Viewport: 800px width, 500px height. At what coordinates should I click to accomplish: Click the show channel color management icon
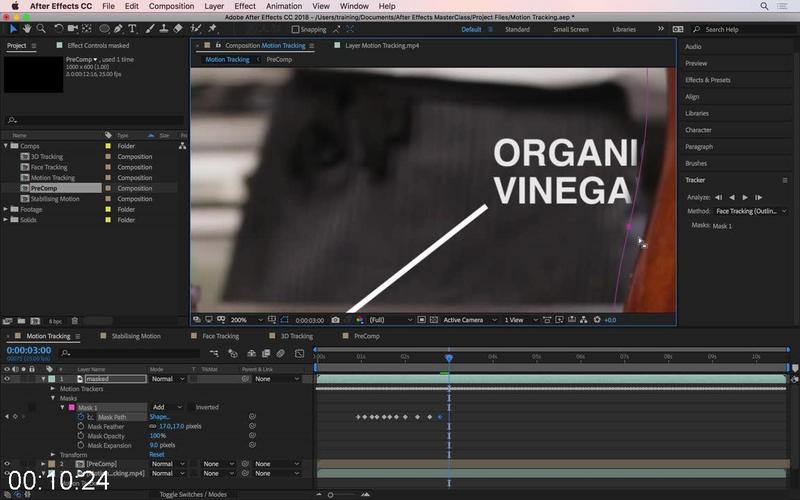[360, 320]
